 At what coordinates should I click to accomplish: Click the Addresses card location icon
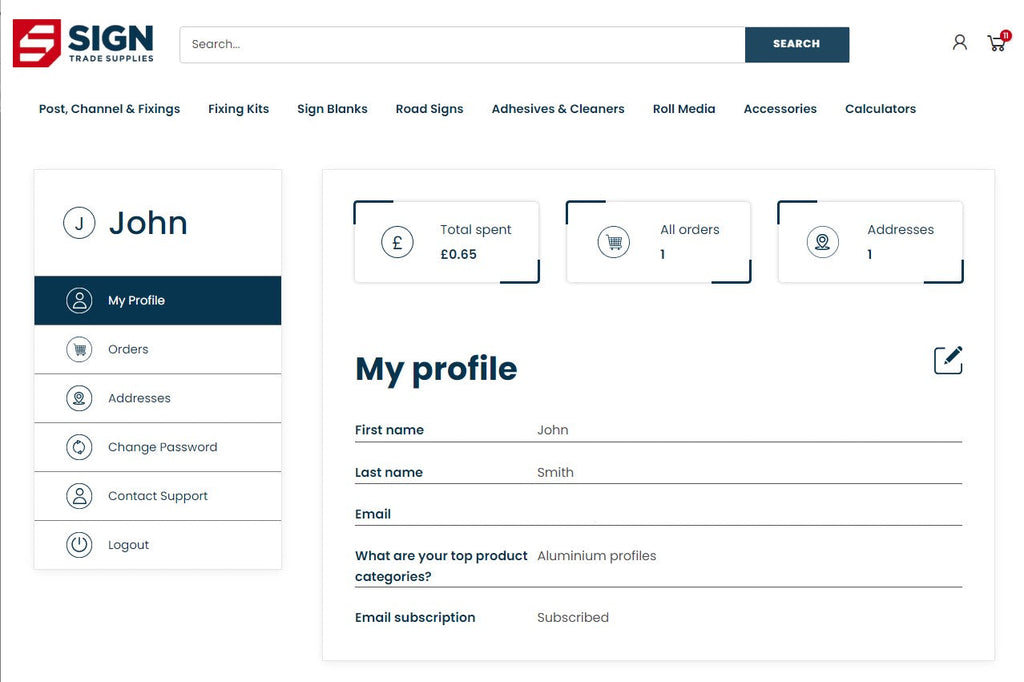[822, 241]
